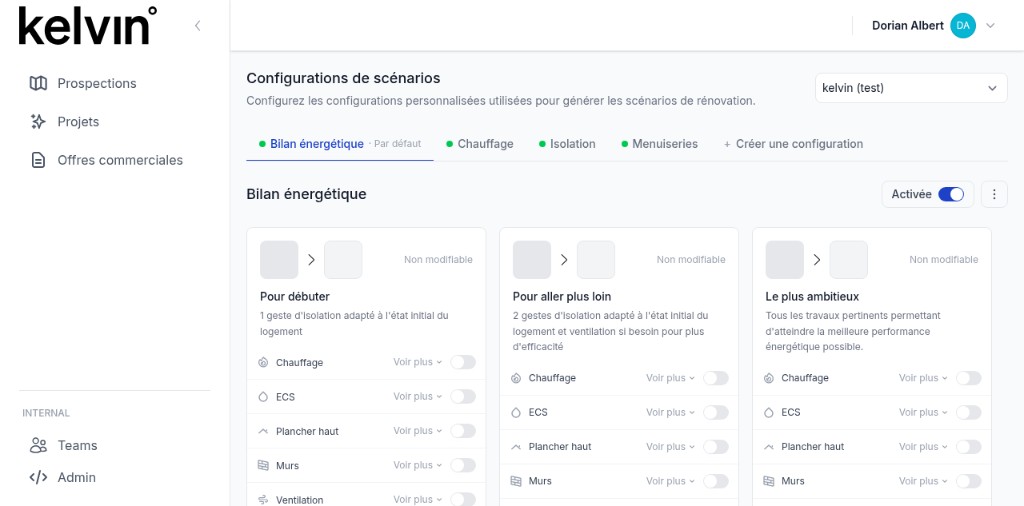This screenshot has height=506, width=1024.
Task: Click Plancher haut icon in Pour débuter
Action: (263, 432)
